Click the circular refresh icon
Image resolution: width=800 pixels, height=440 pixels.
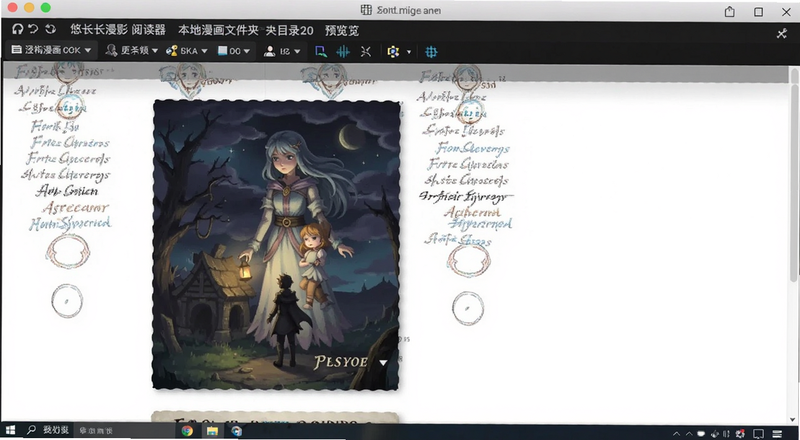[x=50, y=29]
